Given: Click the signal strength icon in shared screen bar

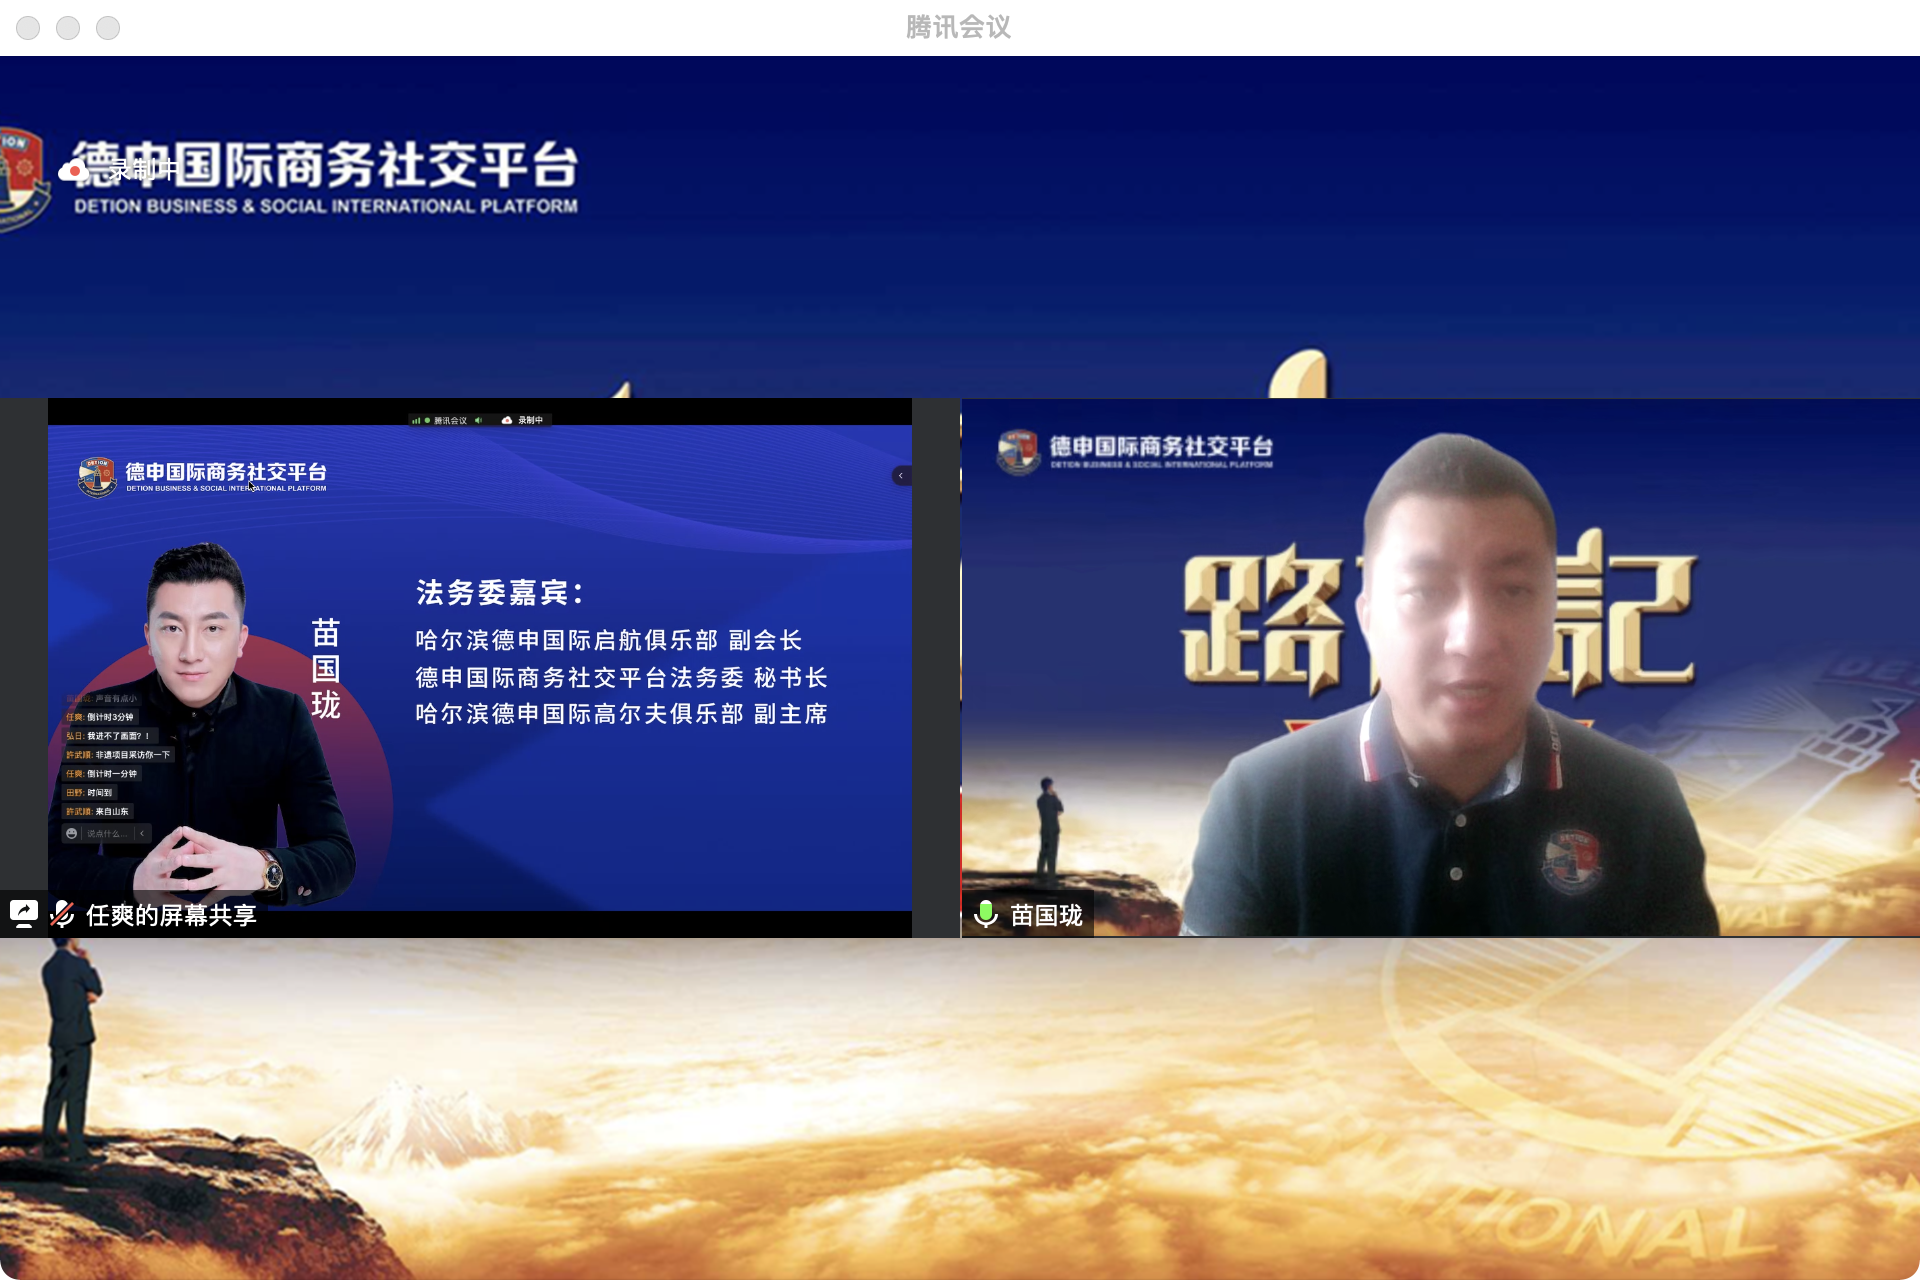Looking at the screenshot, I should (x=415, y=421).
